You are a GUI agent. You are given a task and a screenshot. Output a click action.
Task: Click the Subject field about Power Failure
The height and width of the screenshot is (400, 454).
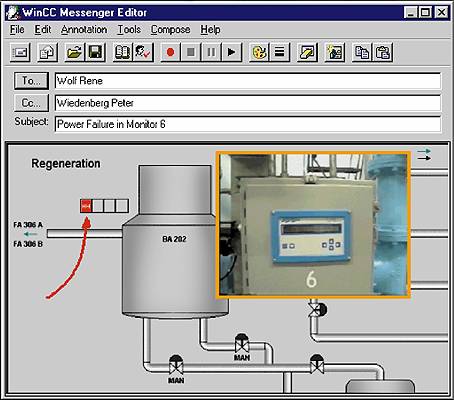pos(248,124)
